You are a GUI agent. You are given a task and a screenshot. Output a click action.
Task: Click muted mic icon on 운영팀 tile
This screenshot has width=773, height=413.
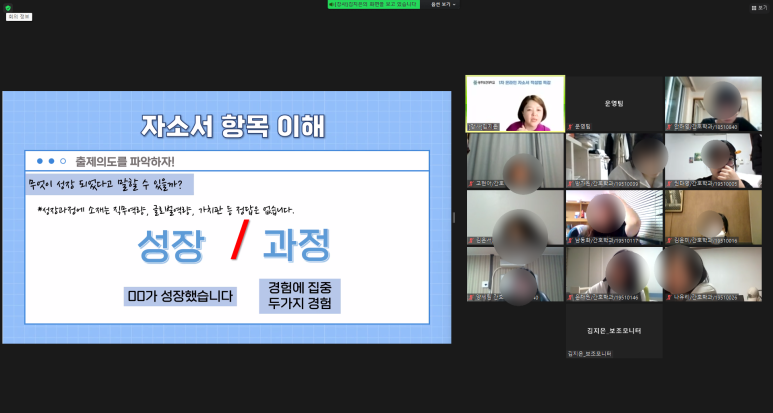571,126
